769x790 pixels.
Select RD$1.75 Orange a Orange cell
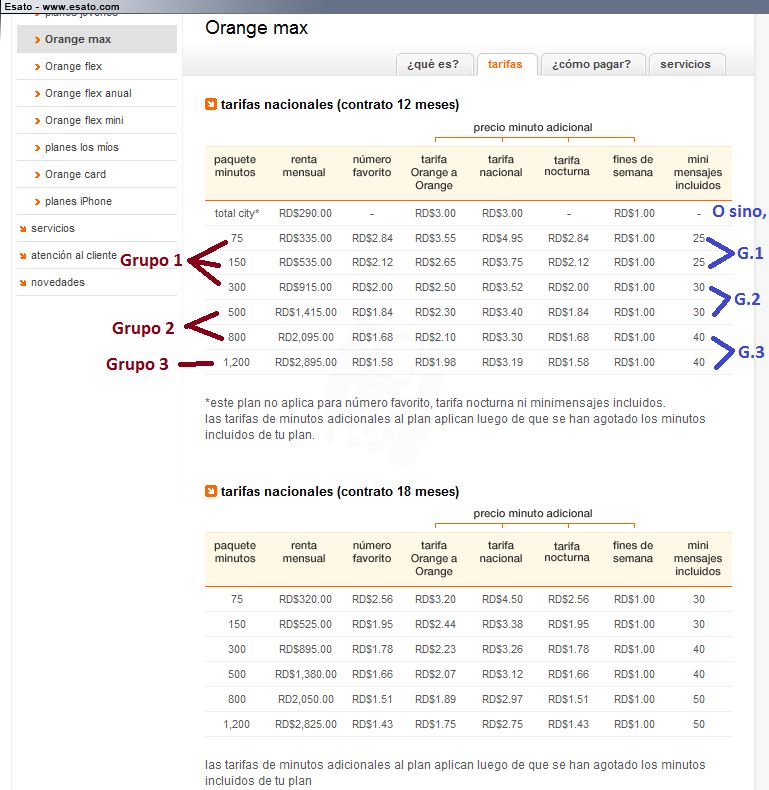tap(435, 724)
